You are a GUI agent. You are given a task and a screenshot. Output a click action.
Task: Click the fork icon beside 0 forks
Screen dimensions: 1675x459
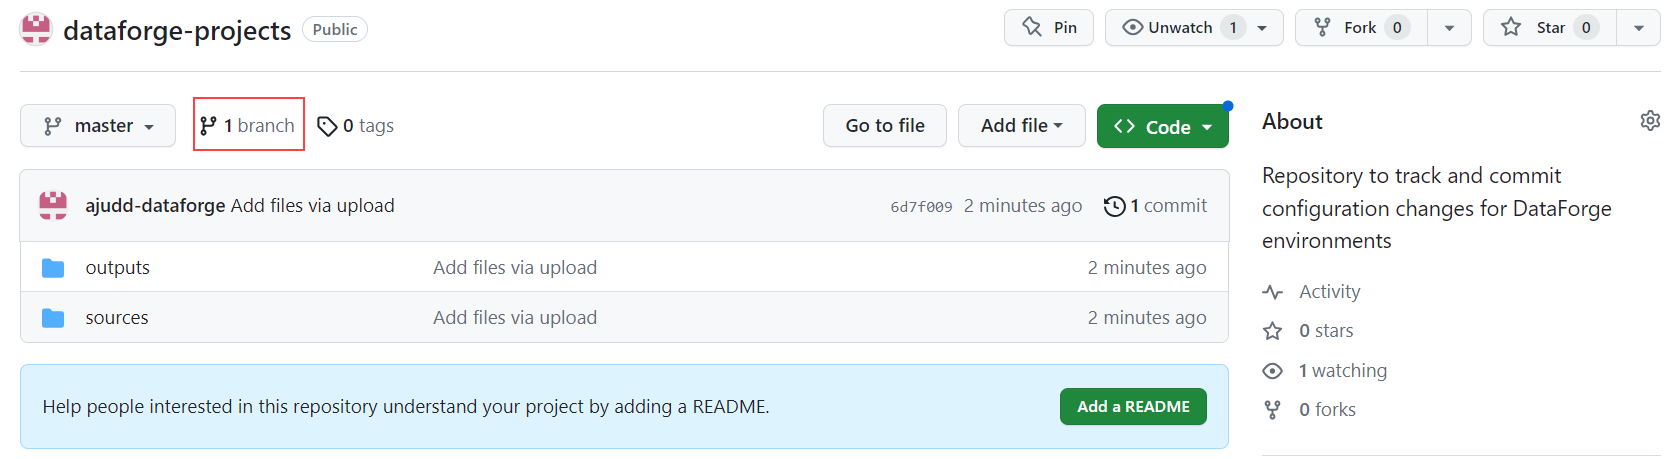pos(1273,410)
